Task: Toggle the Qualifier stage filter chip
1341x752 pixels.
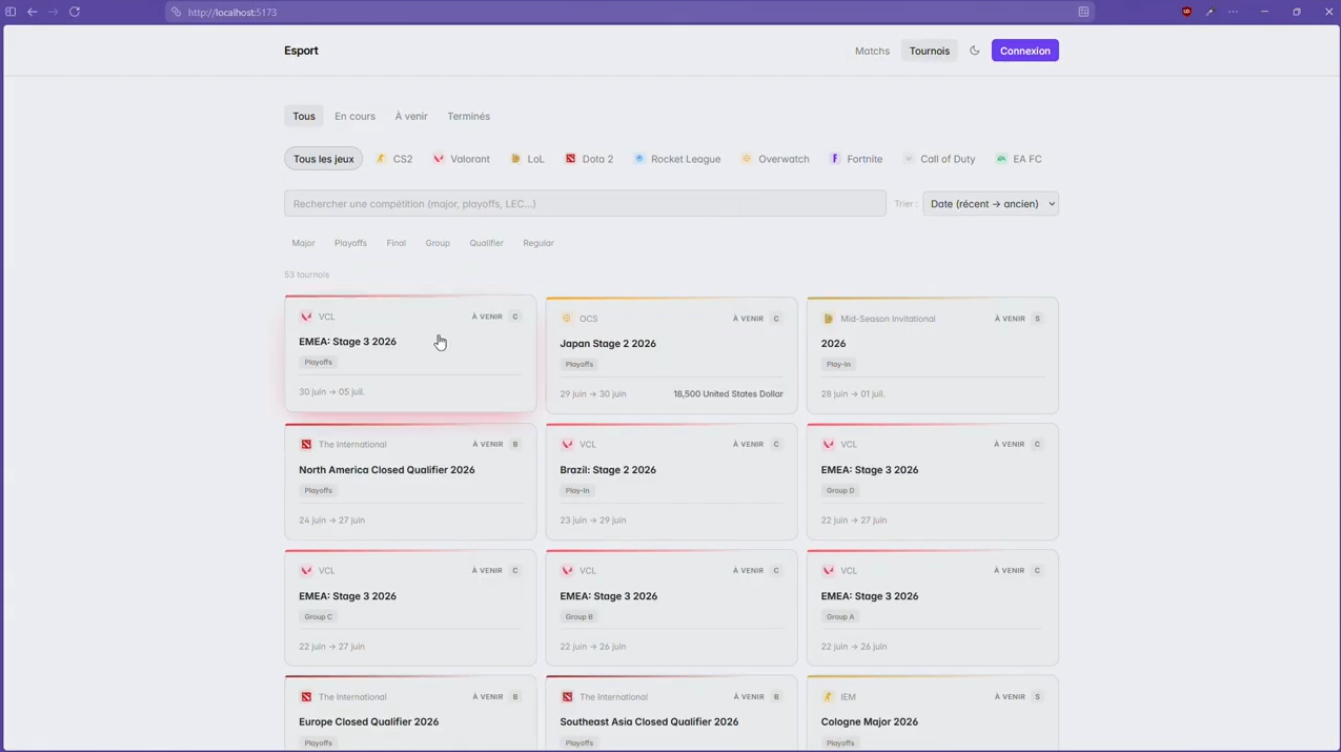Action: pos(486,243)
